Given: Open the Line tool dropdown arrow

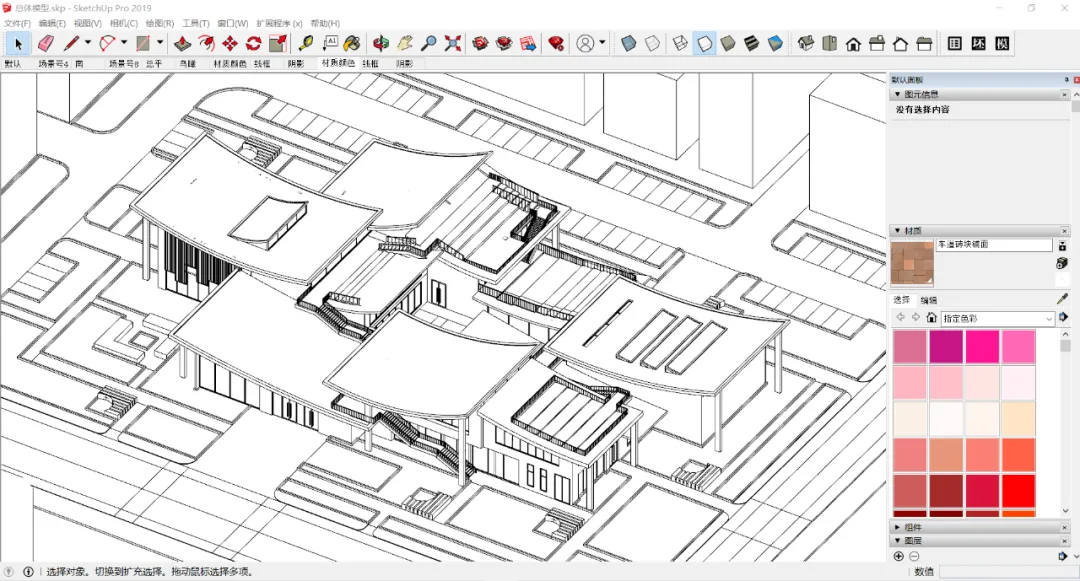Looking at the screenshot, I should point(87,43).
